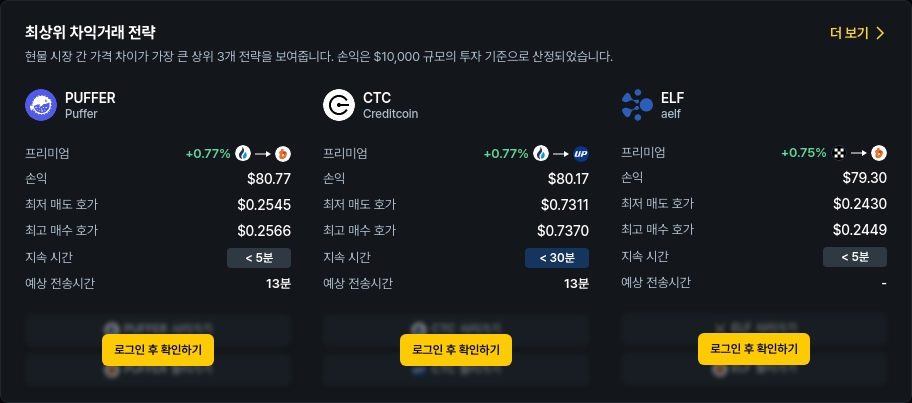The height and width of the screenshot is (403, 912).
Task: Click the < 5분 duration badge for PUFFER
Action: (259, 258)
